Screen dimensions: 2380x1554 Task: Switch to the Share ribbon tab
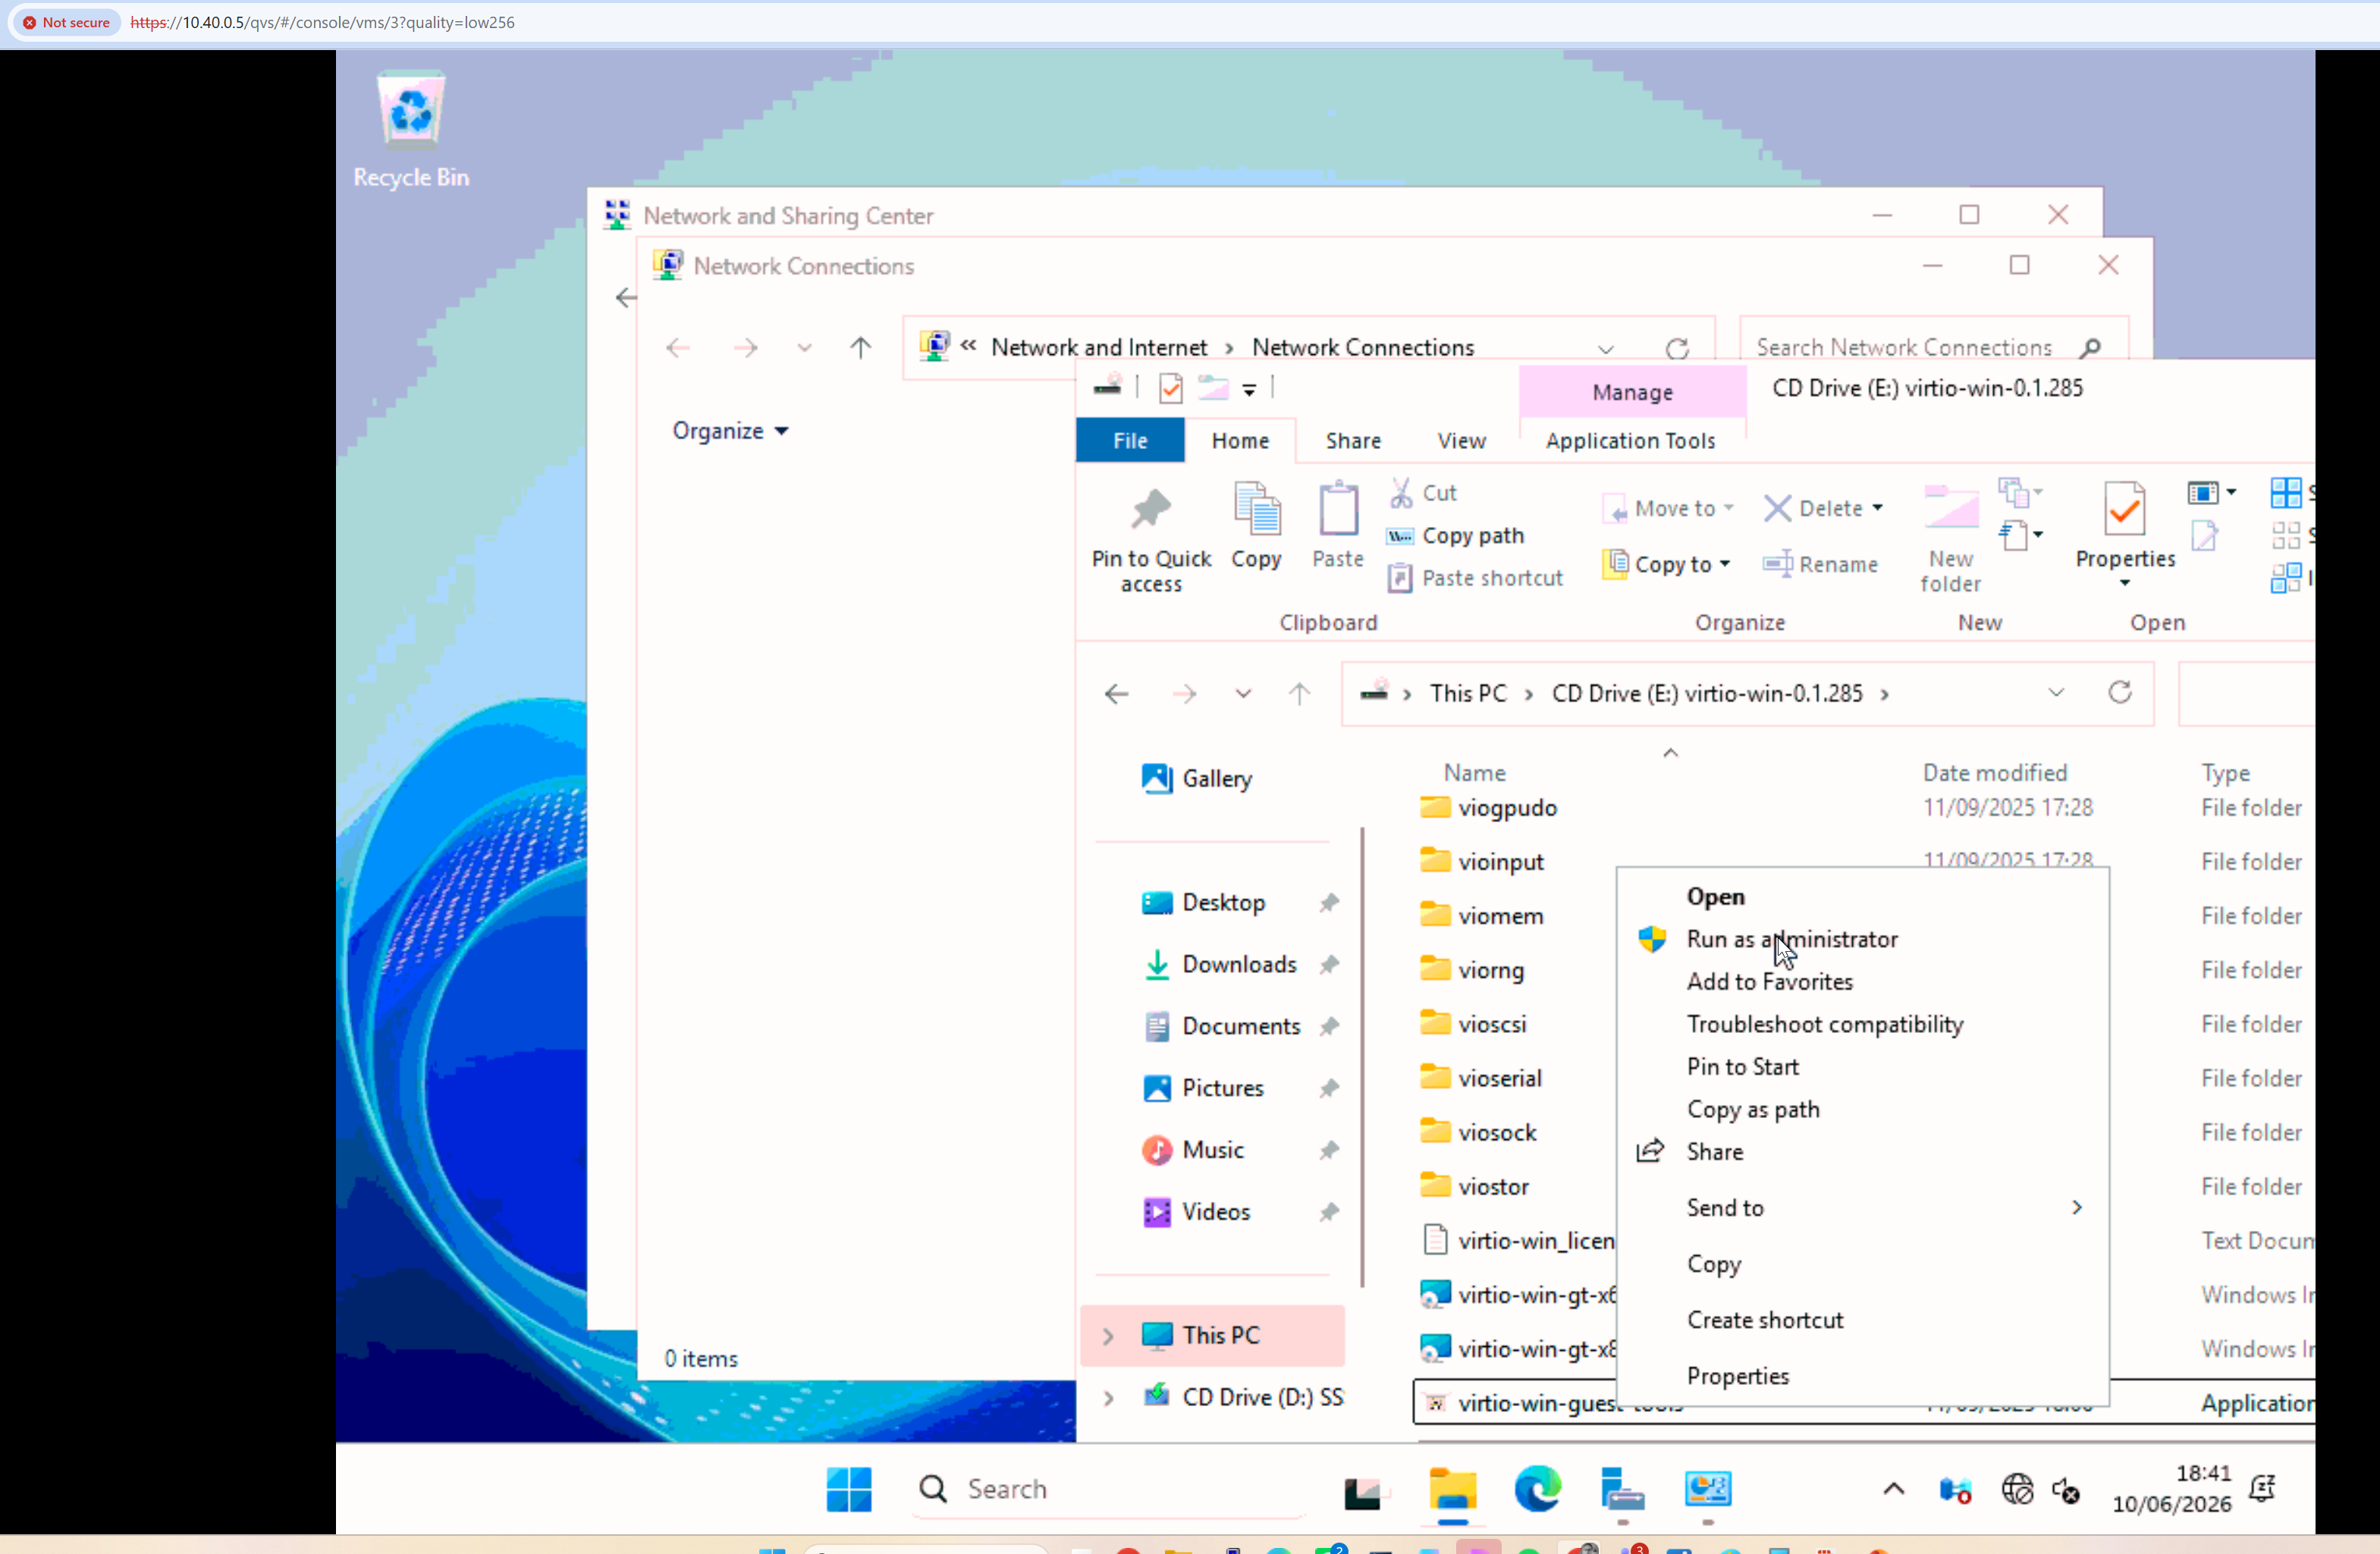coord(1353,441)
